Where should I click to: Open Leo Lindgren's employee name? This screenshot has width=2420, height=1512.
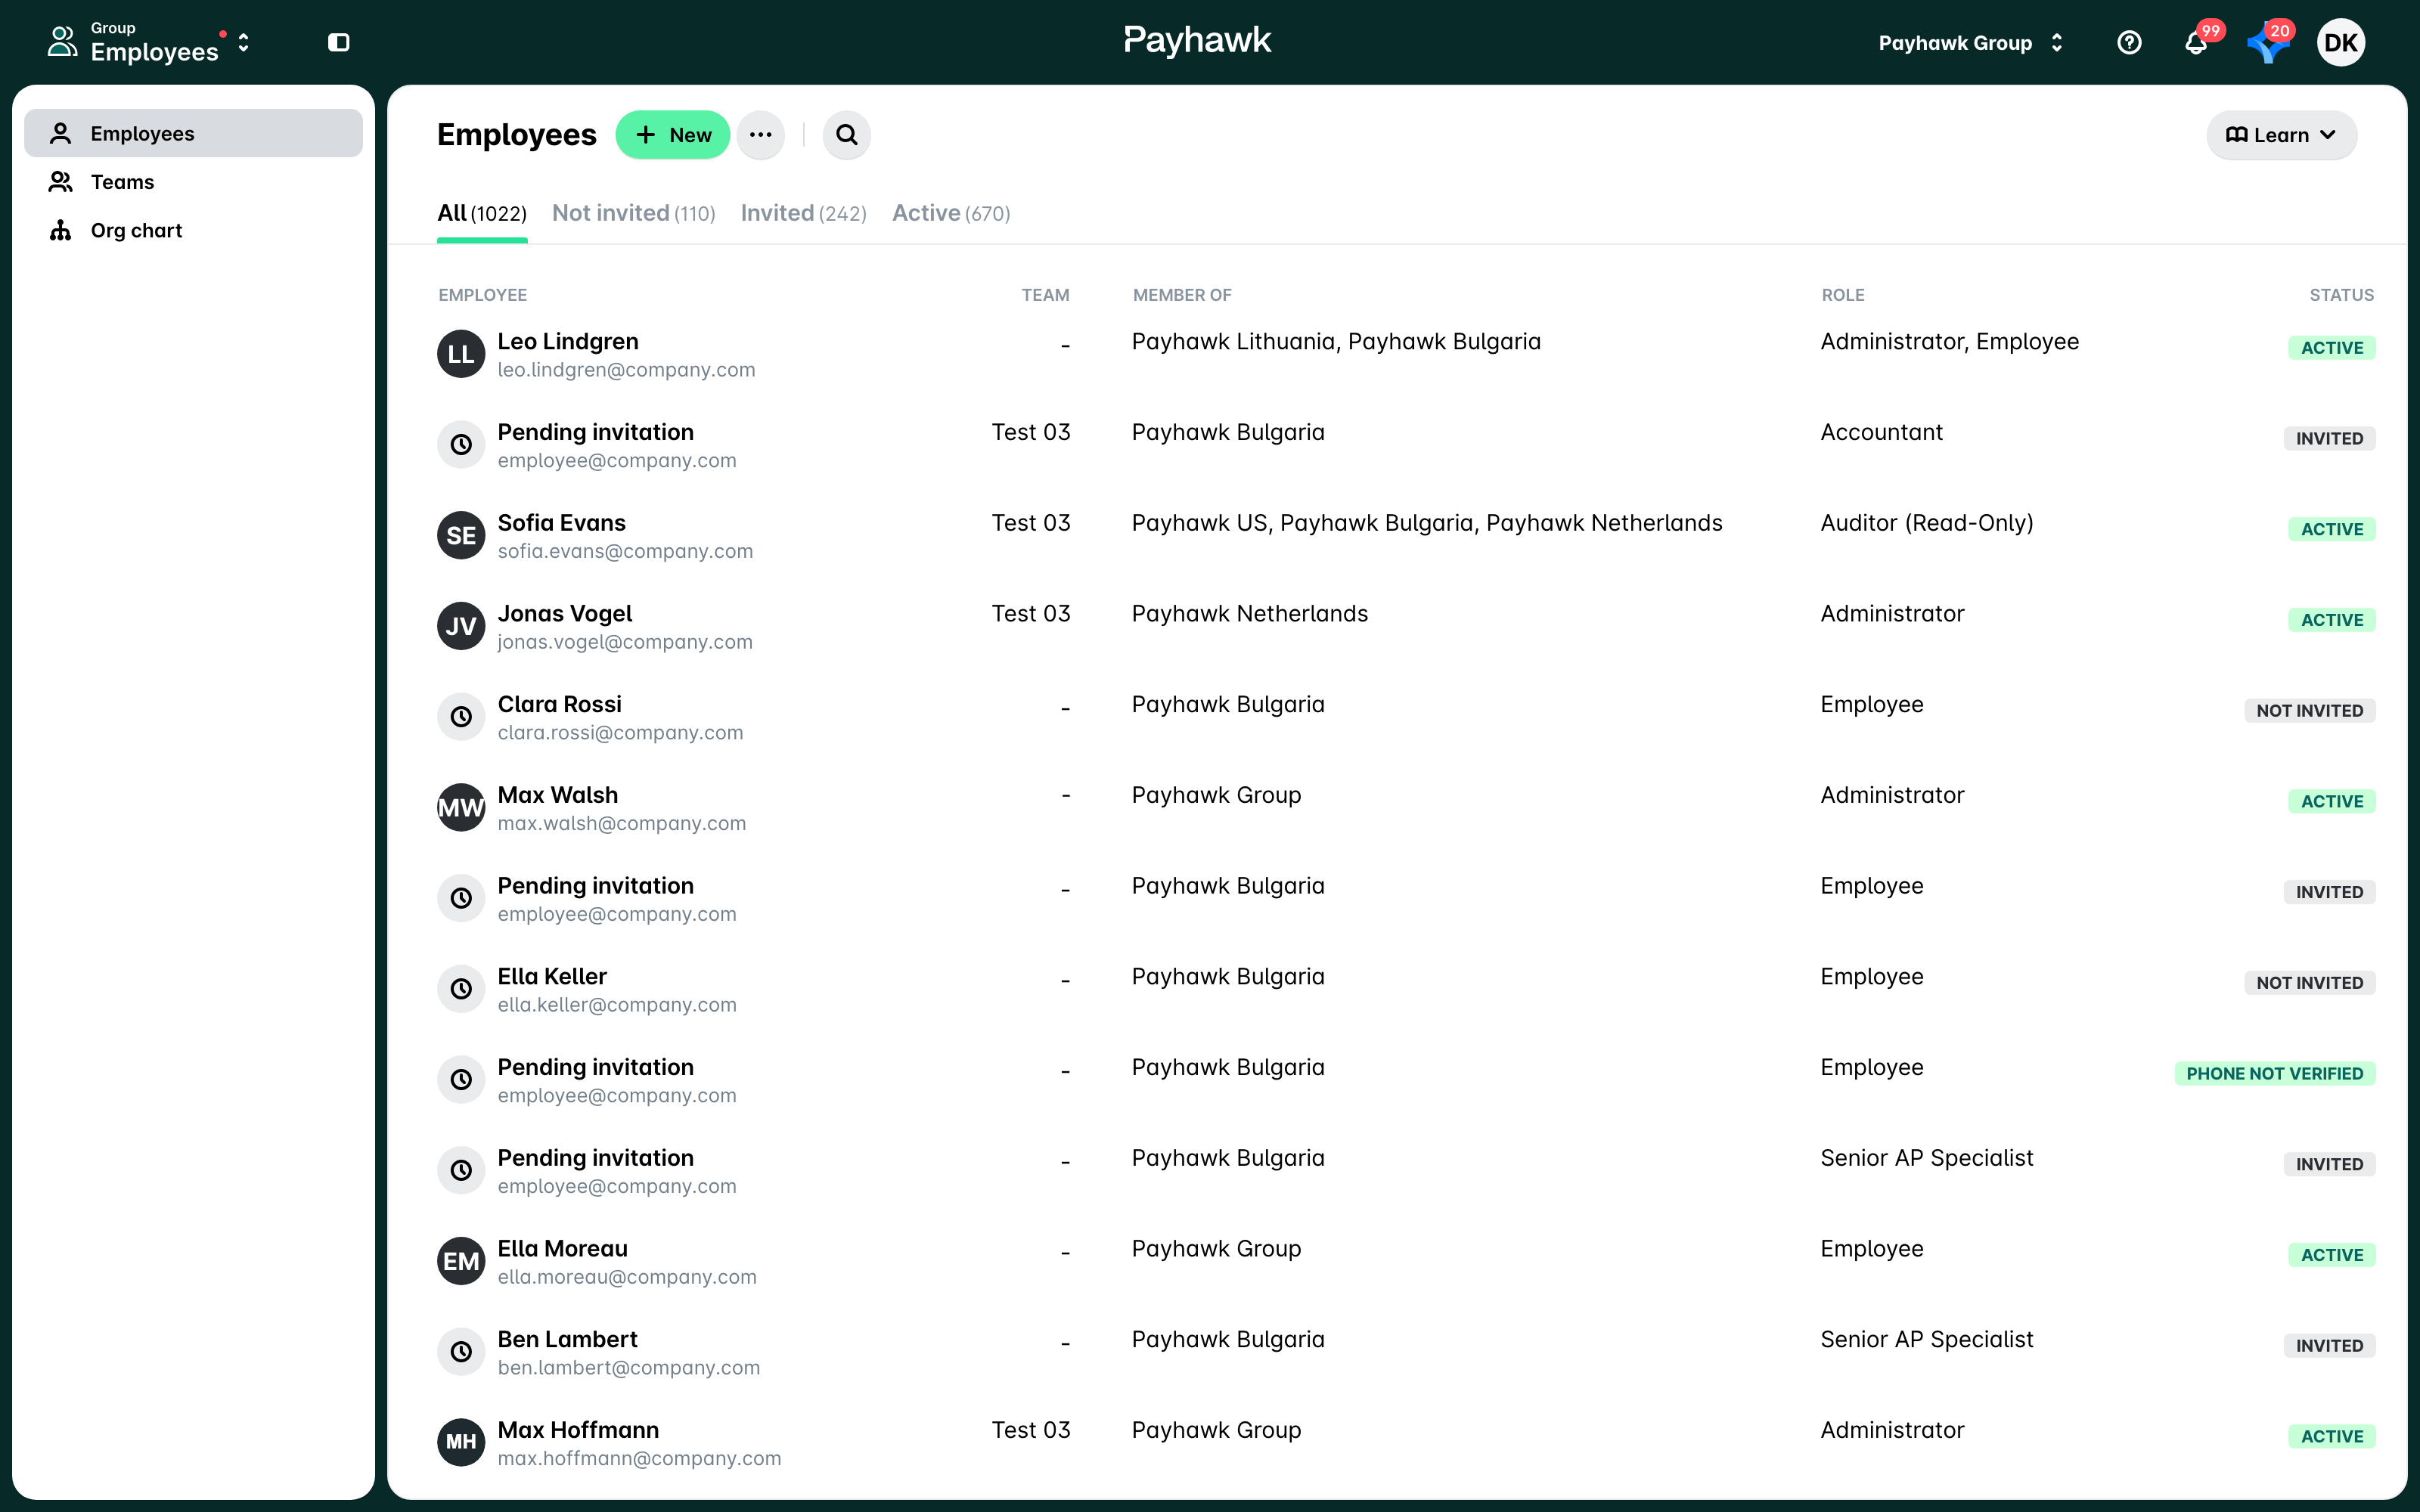pyautogui.click(x=568, y=342)
